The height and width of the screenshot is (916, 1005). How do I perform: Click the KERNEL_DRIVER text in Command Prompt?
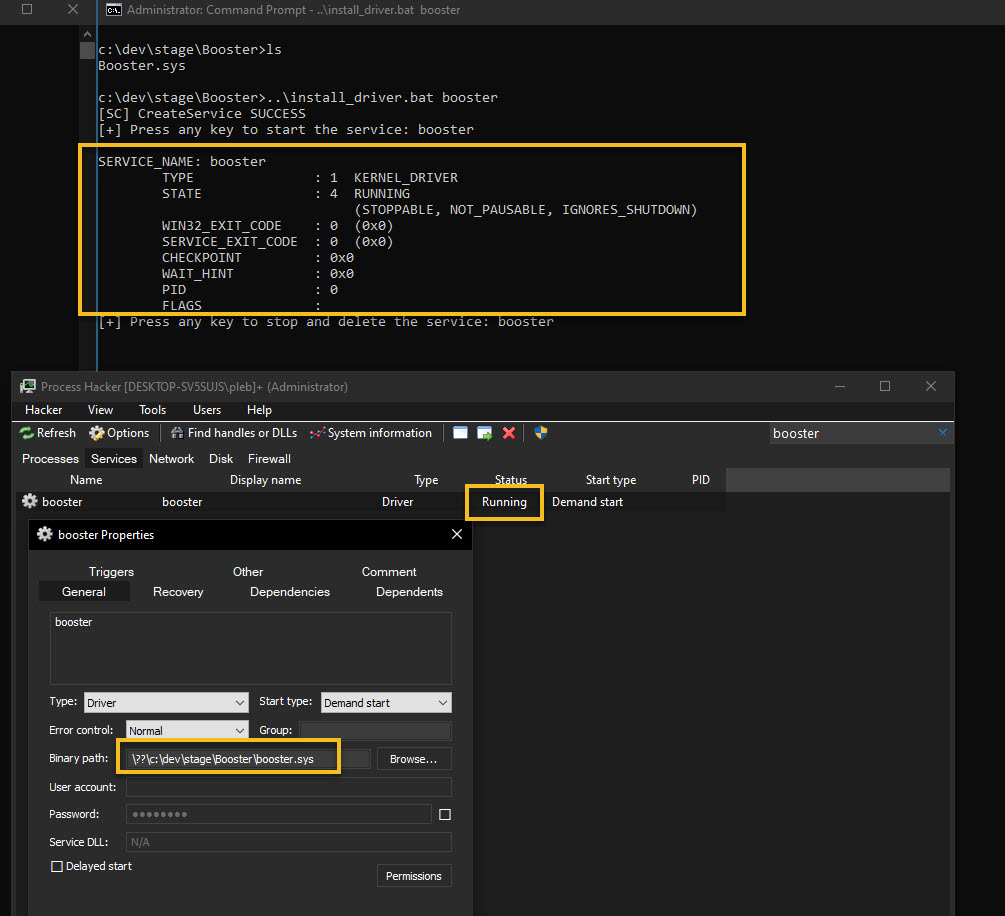point(406,178)
